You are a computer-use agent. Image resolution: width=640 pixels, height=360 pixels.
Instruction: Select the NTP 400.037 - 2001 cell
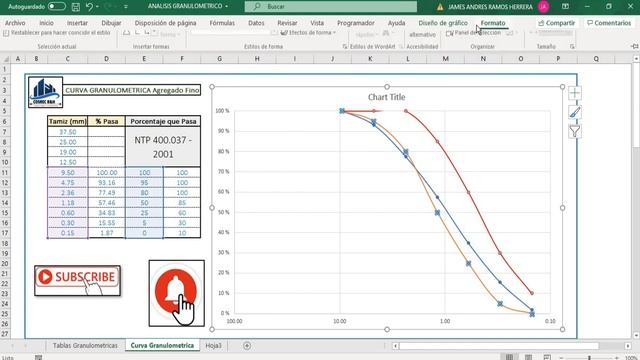point(163,147)
